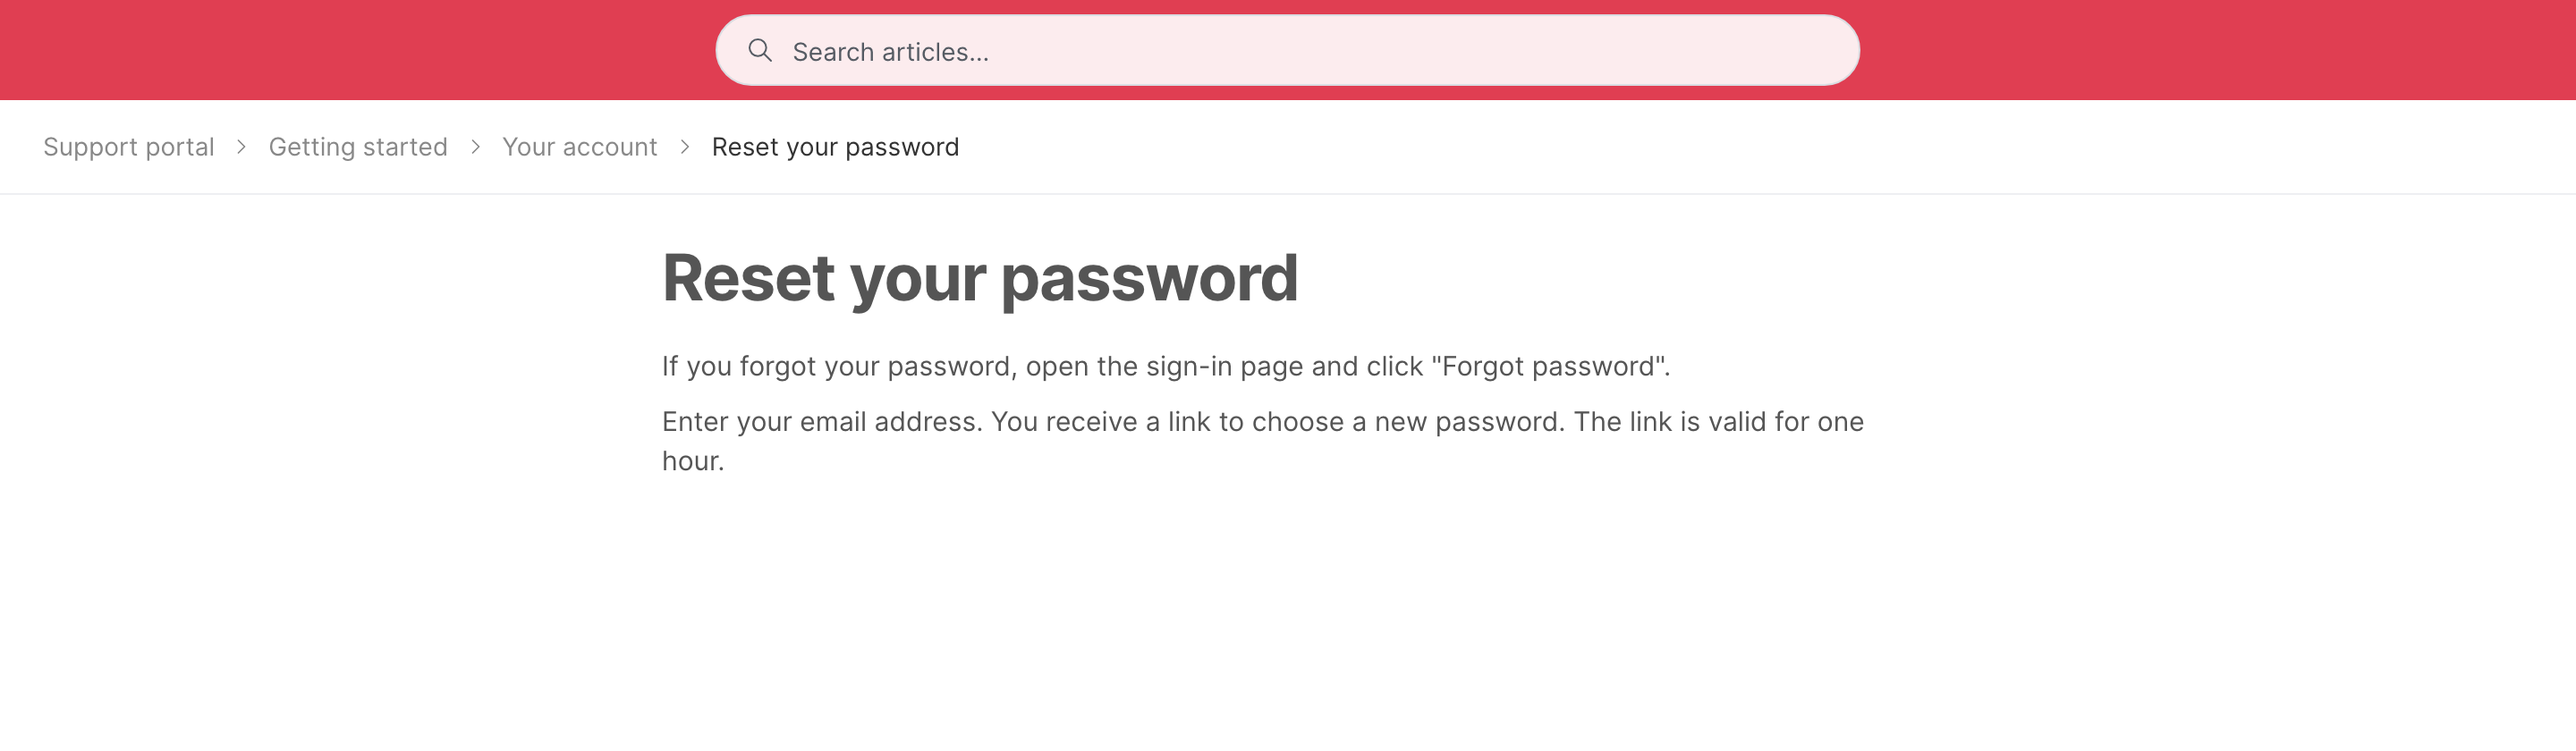Focus the "Search articles..." input field
Screen dimensions: 2576x751
point(1287,50)
